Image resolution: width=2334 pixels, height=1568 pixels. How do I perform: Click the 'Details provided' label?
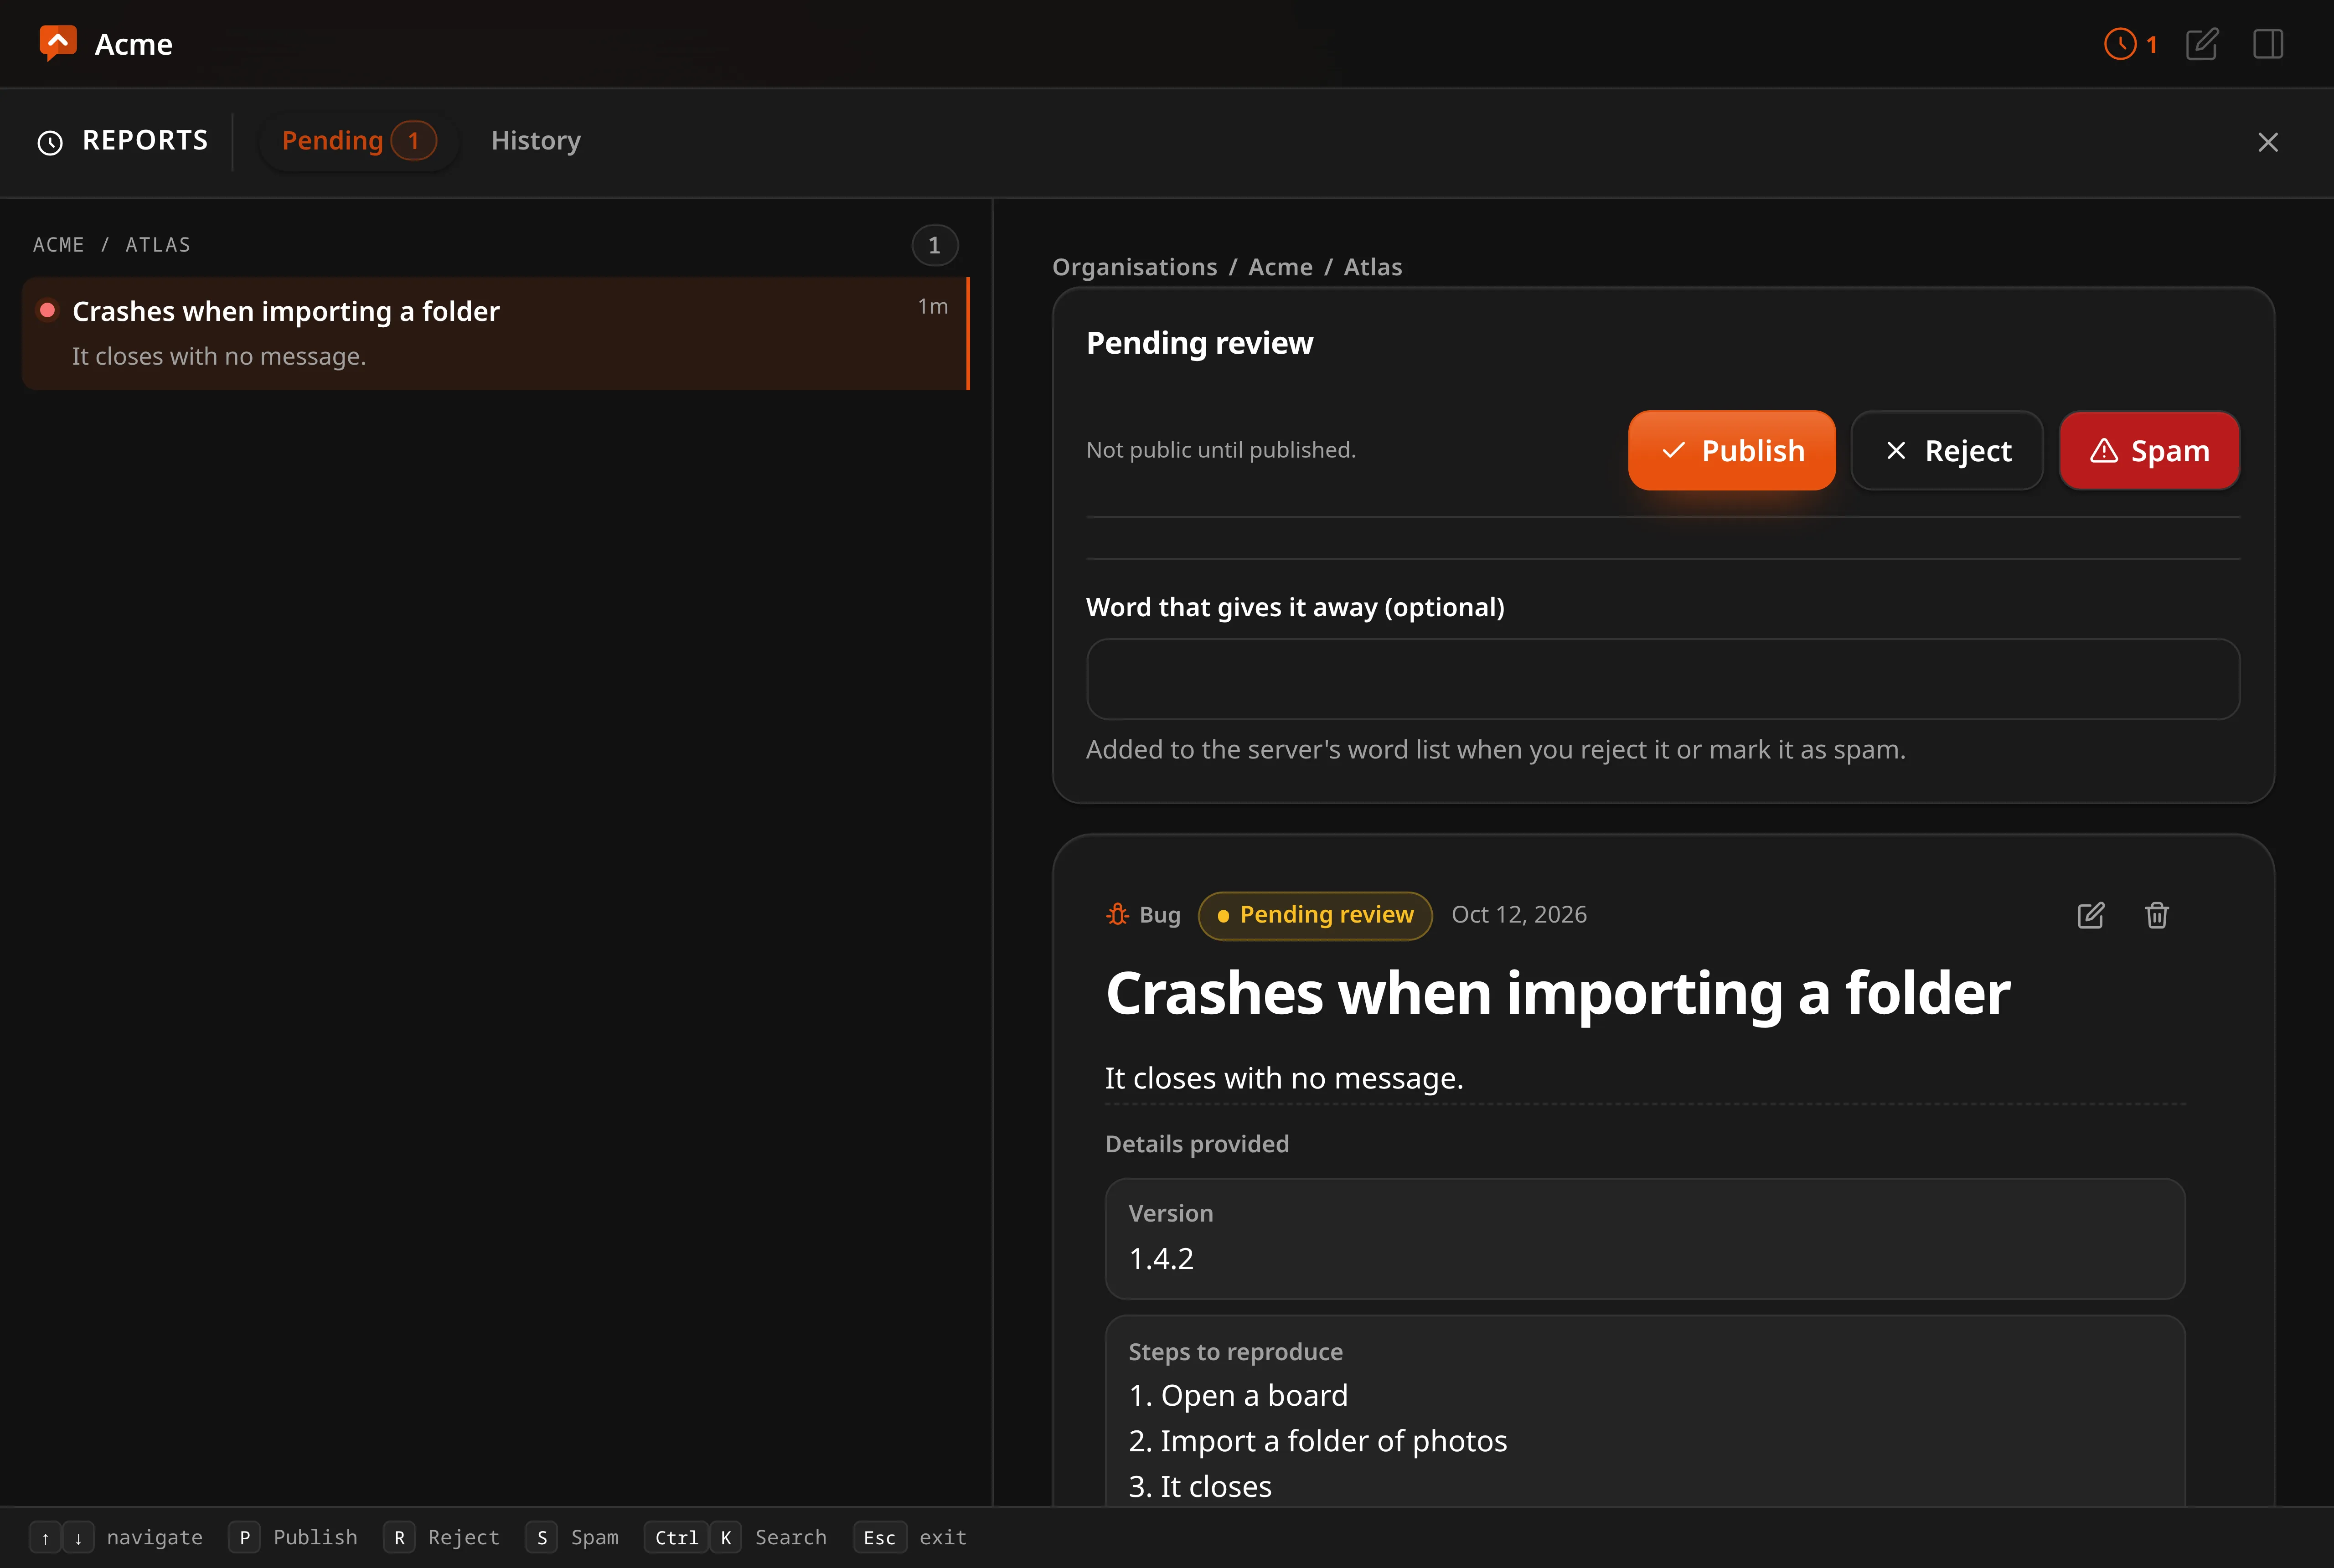click(1196, 1143)
